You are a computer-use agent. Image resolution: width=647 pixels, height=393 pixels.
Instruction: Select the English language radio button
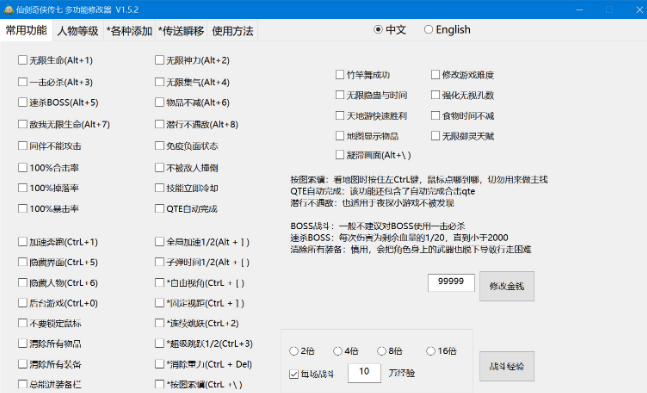pos(428,30)
